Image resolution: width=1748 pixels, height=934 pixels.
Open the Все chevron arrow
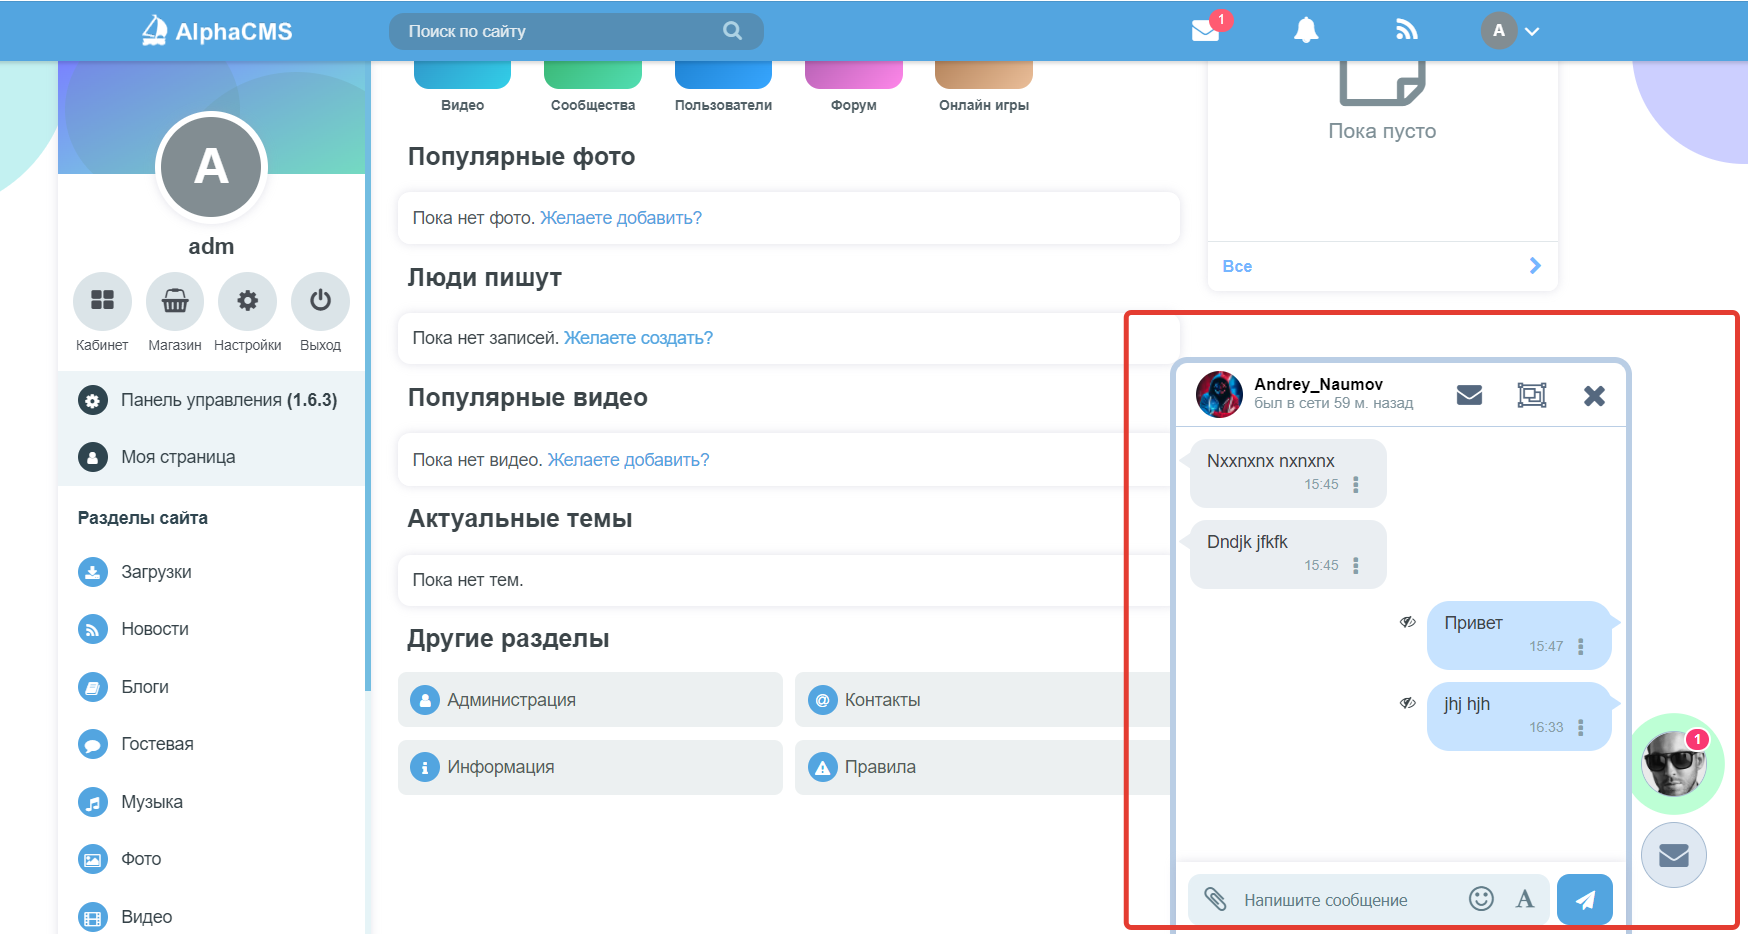pos(1535,266)
